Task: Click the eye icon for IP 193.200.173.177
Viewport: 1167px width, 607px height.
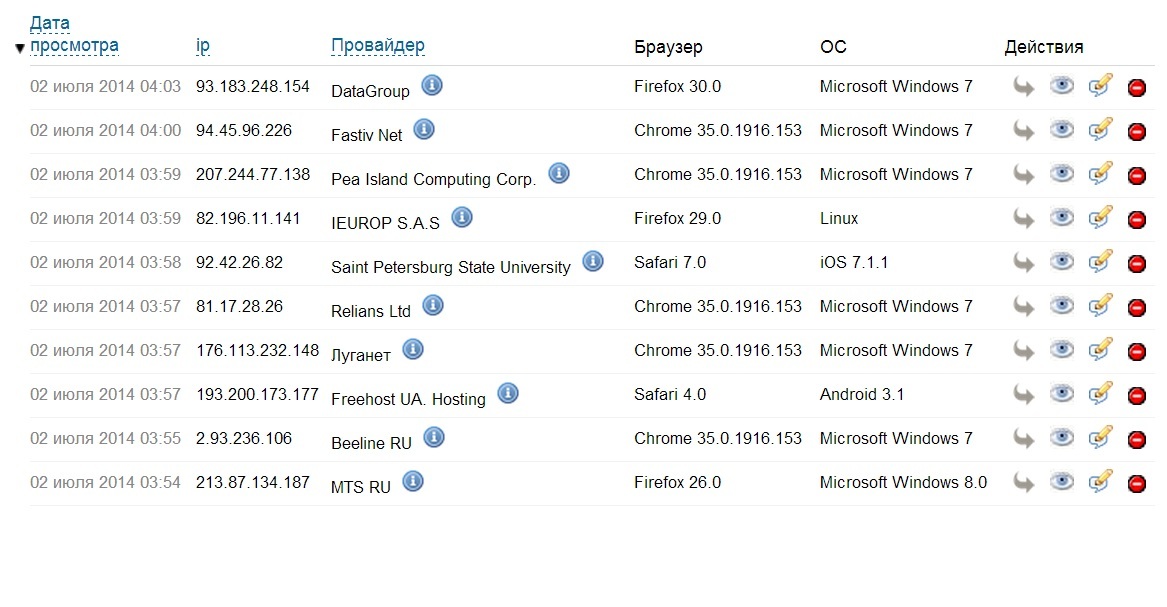Action: 1062,394
